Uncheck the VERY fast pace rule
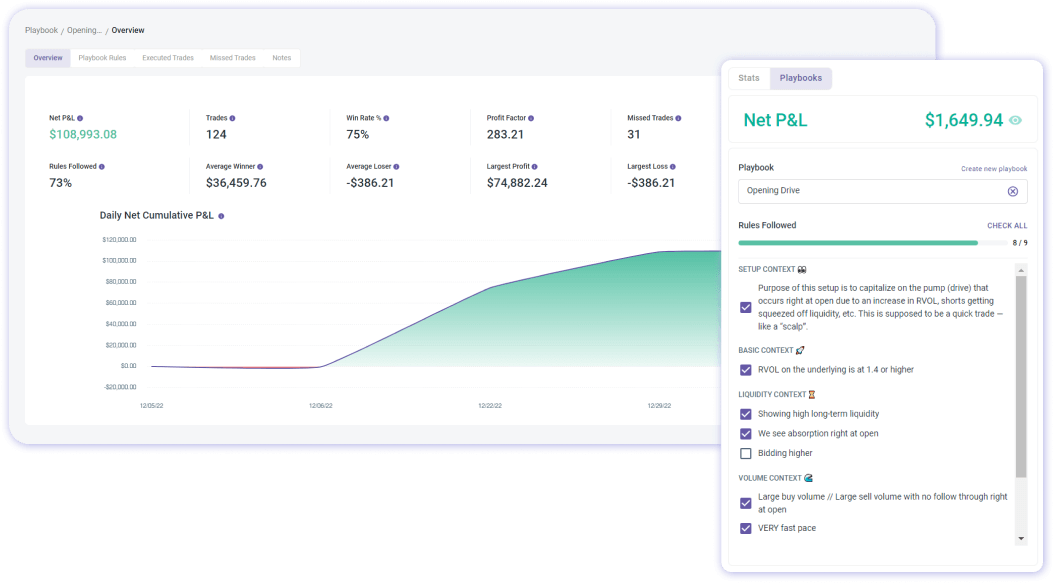1054x584 pixels. click(x=745, y=528)
